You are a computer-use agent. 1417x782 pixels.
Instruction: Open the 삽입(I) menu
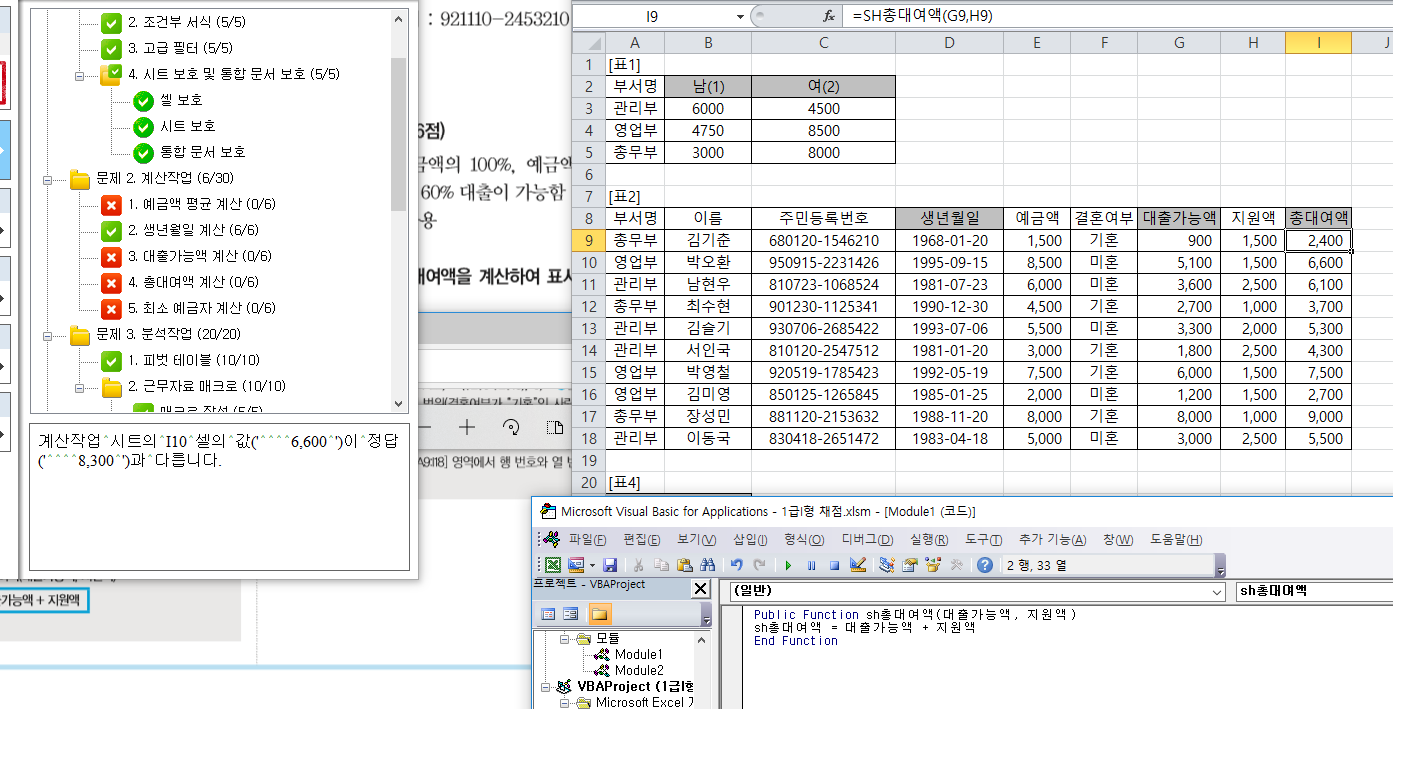[x=750, y=539]
